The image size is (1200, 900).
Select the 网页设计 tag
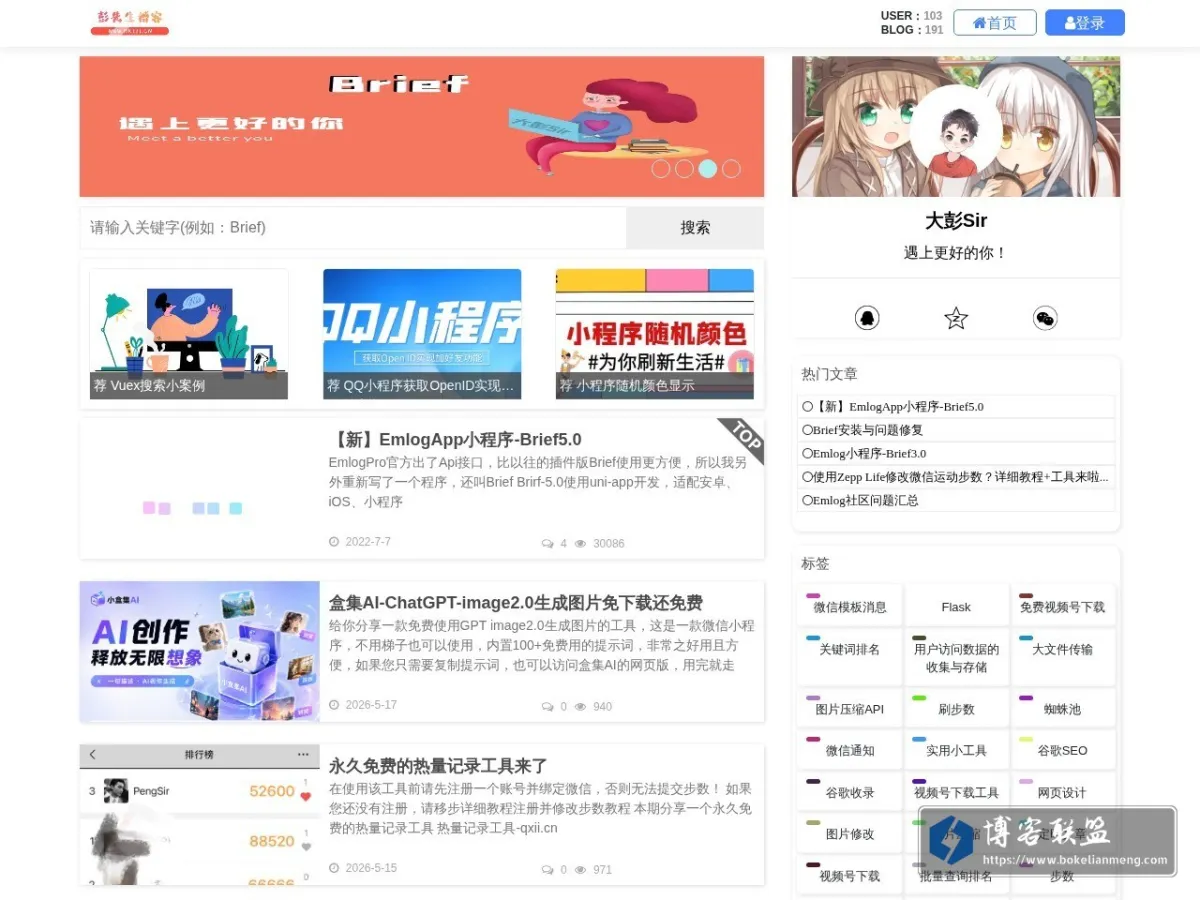[x=1062, y=792]
